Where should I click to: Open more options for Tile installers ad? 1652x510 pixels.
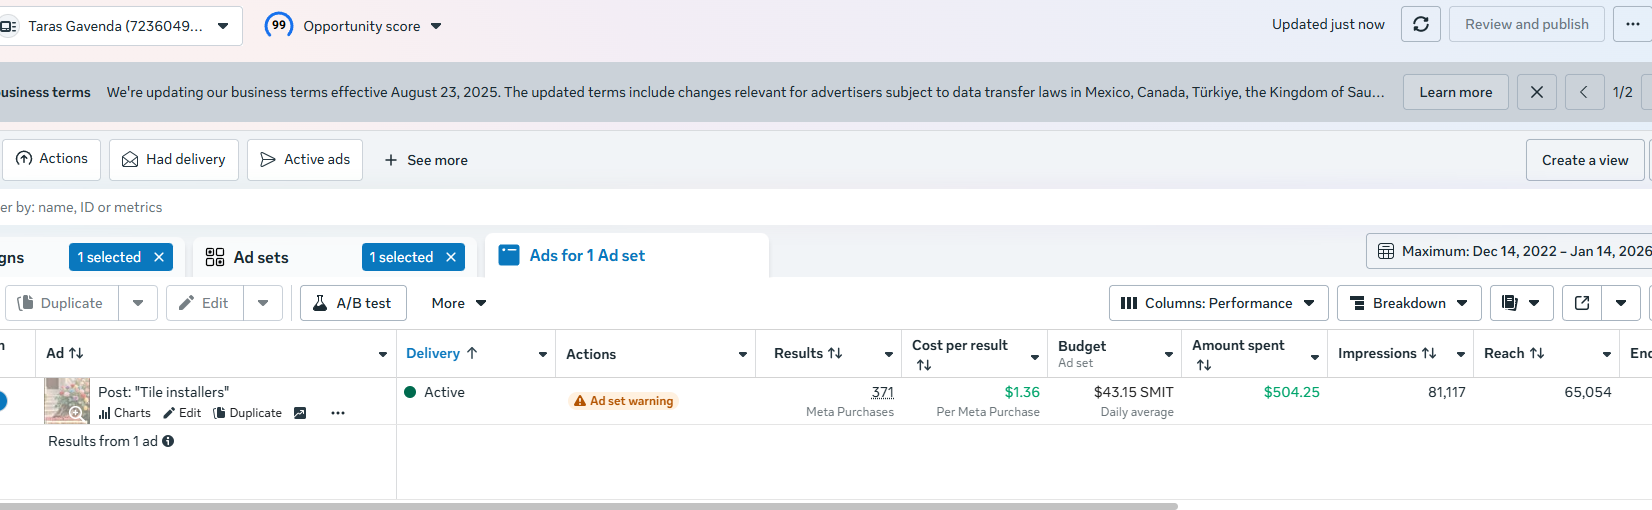[338, 413]
